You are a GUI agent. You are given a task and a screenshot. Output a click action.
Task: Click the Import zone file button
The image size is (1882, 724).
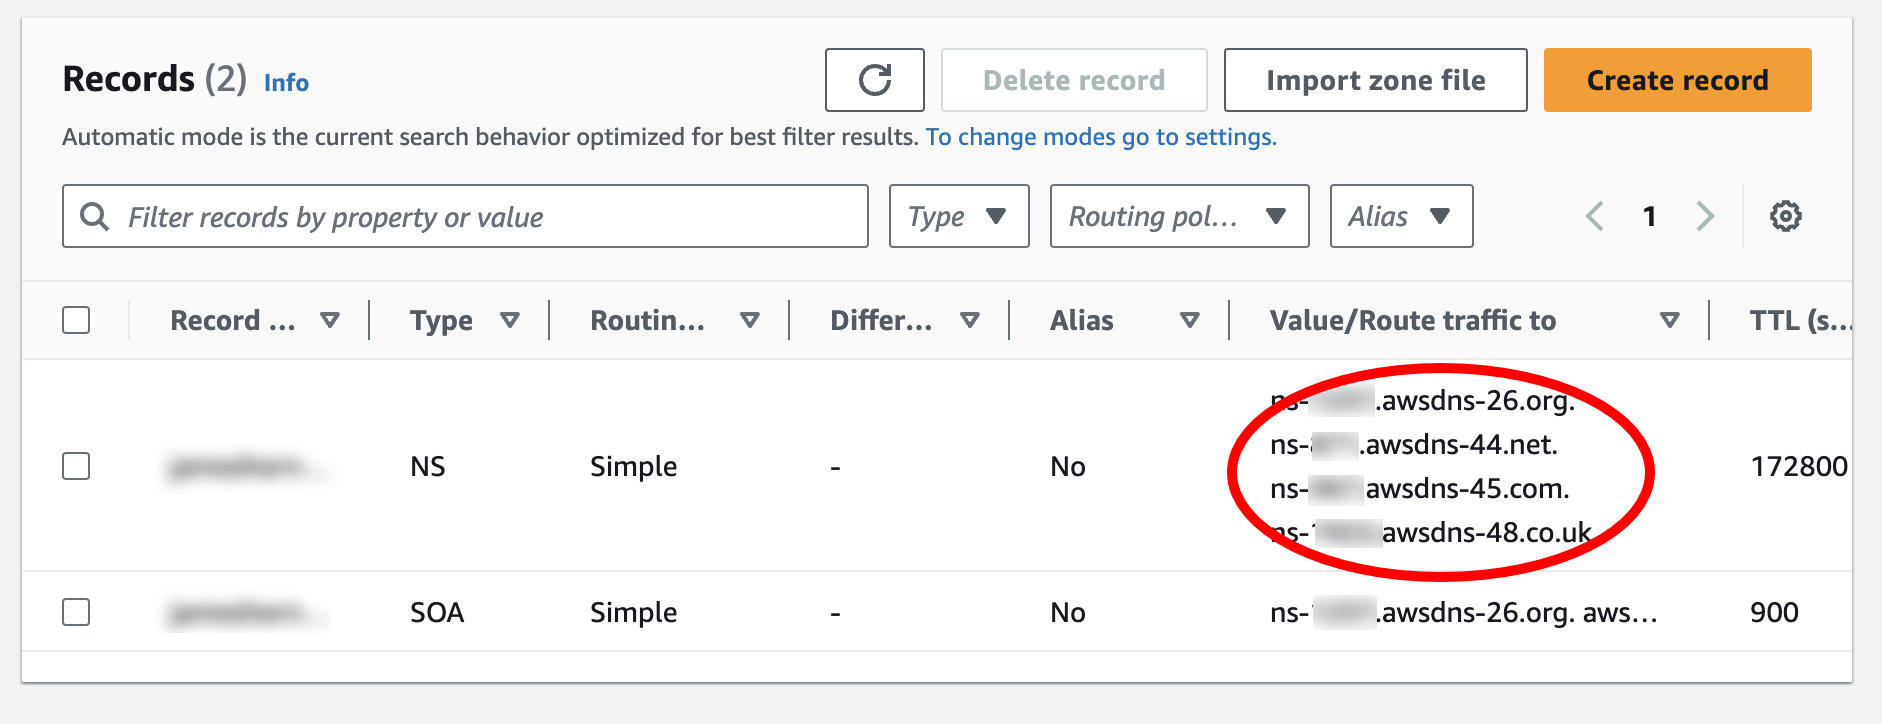click(x=1376, y=80)
